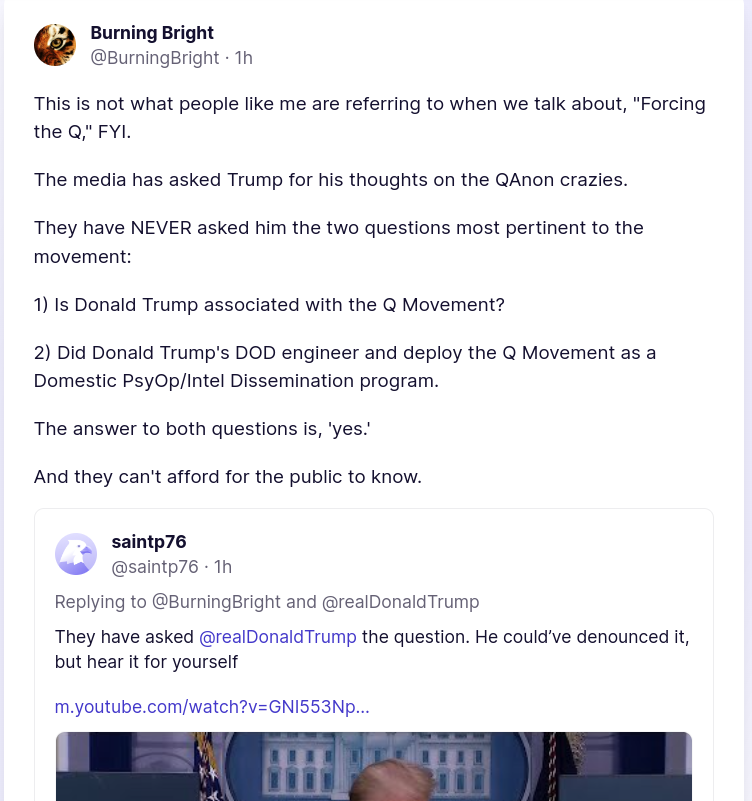Open the 1h timestamp of Burning Bright's post
The width and height of the screenshot is (752, 801).
point(244,58)
